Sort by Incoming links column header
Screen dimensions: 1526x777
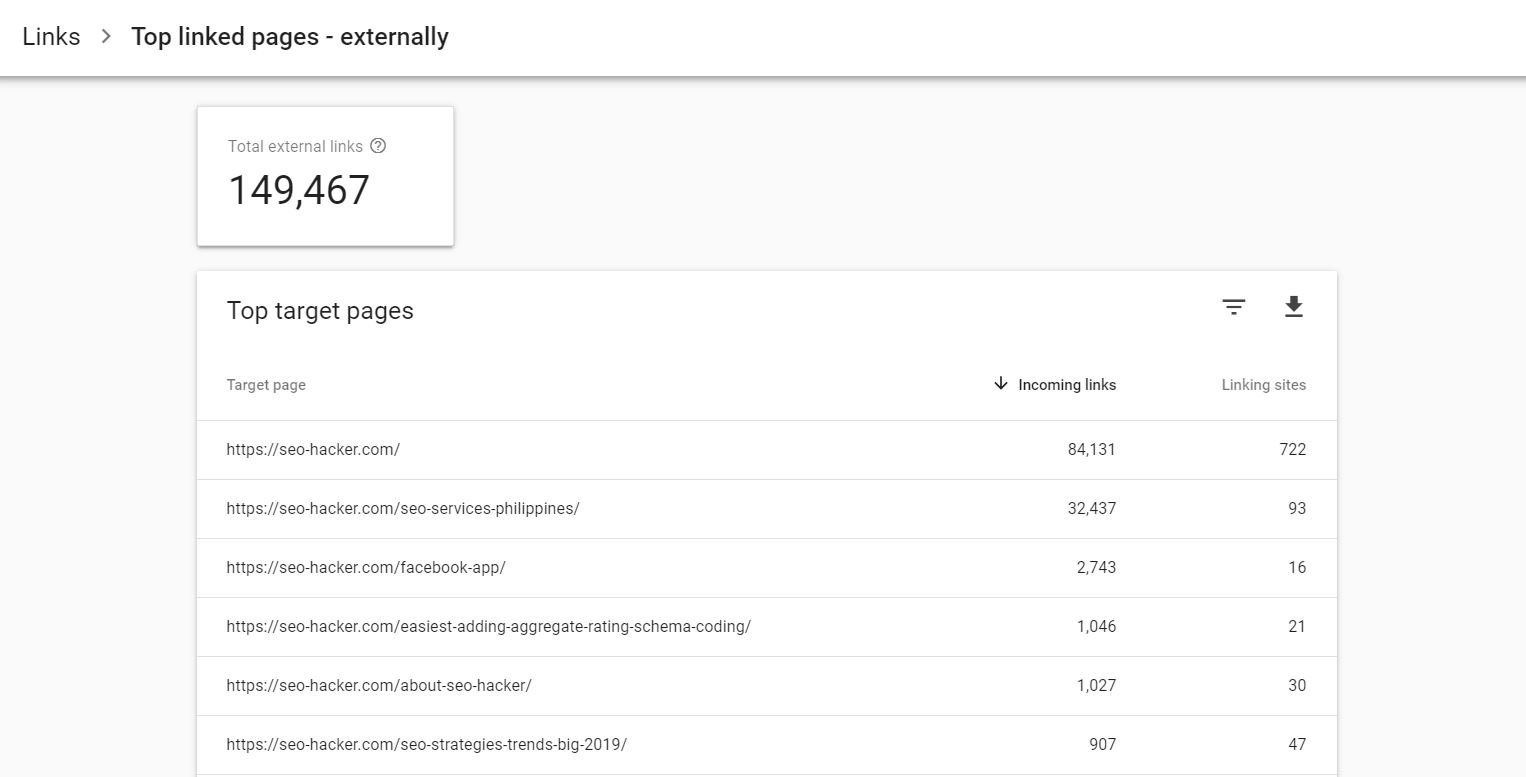click(x=1066, y=385)
